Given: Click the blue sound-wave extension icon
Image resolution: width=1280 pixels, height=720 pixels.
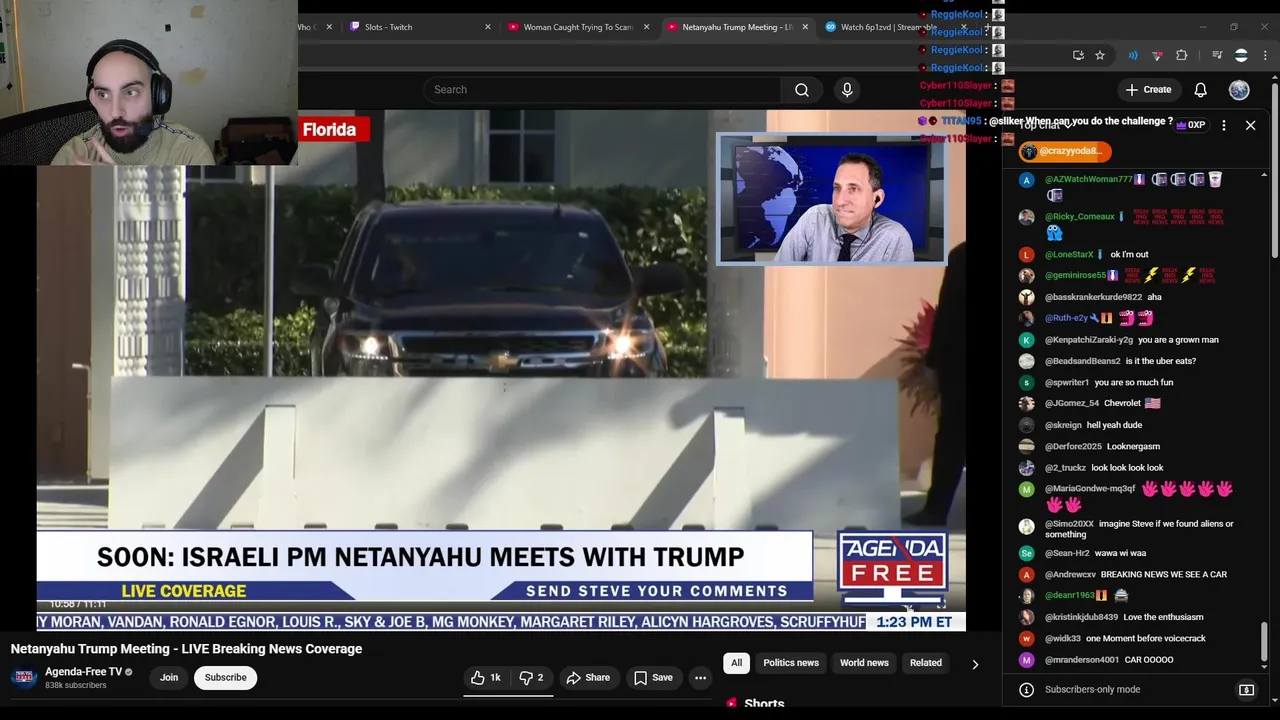Looking at the screenshot, I should point(1133,55).
